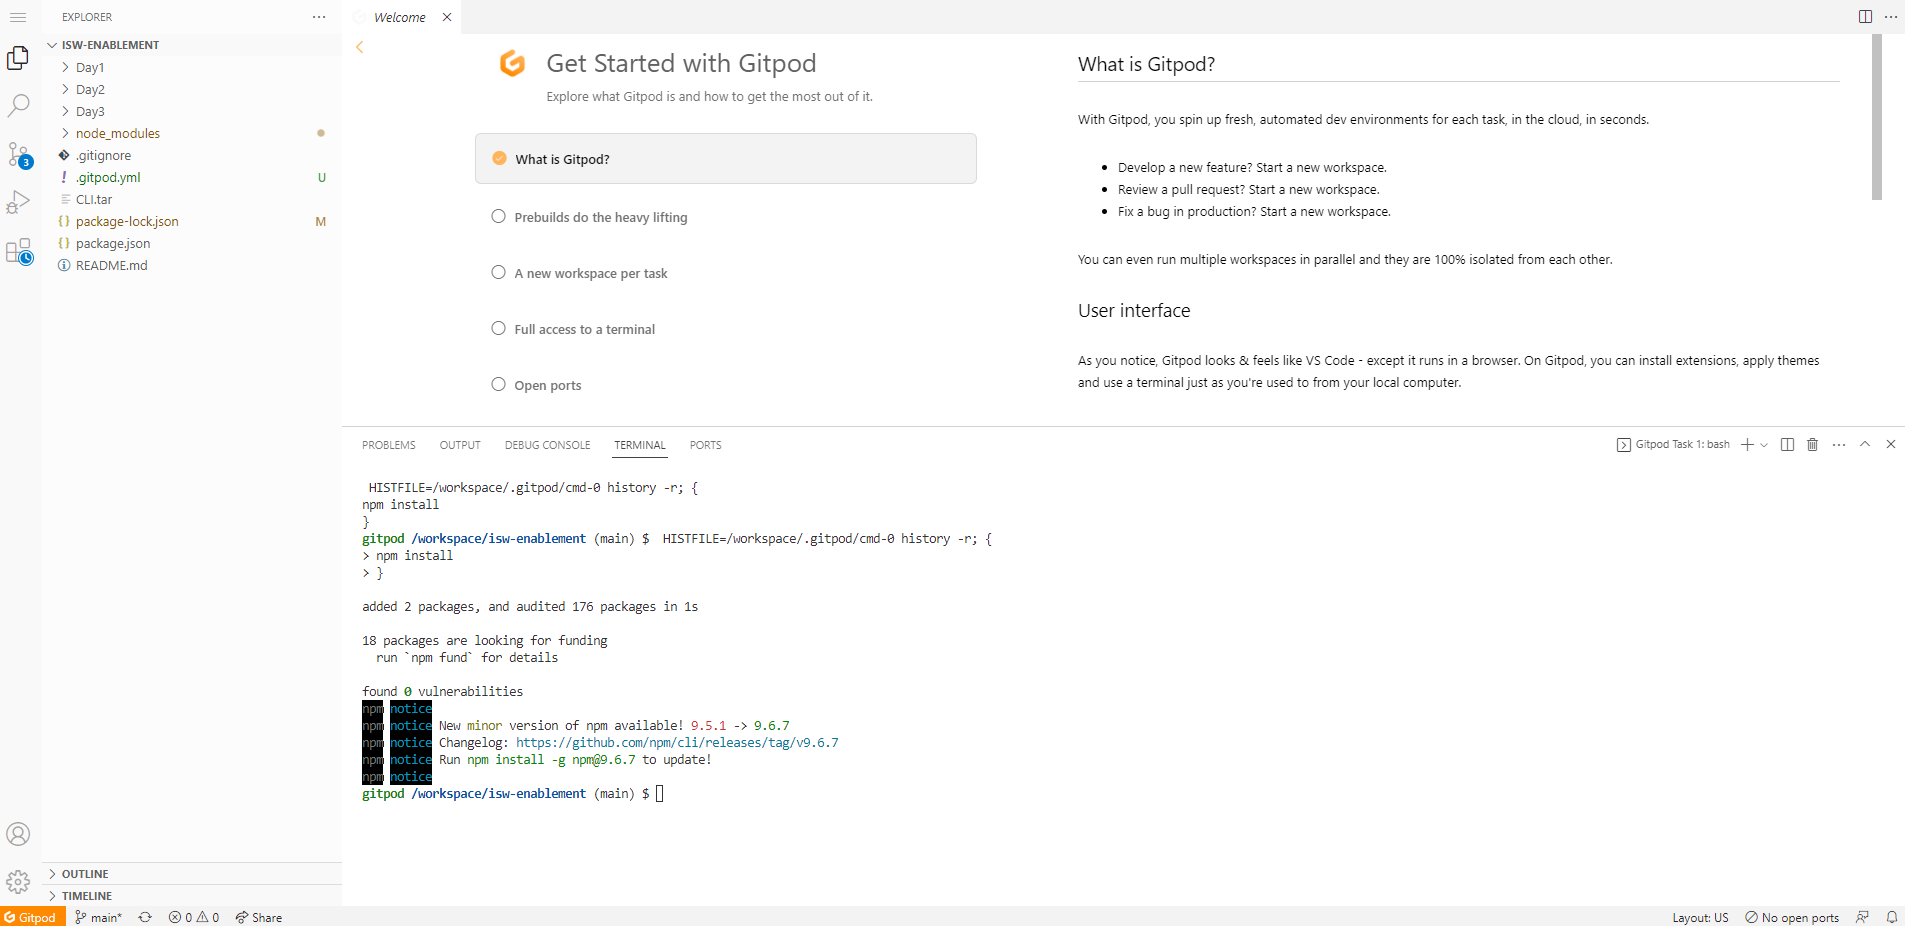Open the launch profile dropdown arrow

pyautogui.click(x=1764, y=445)
